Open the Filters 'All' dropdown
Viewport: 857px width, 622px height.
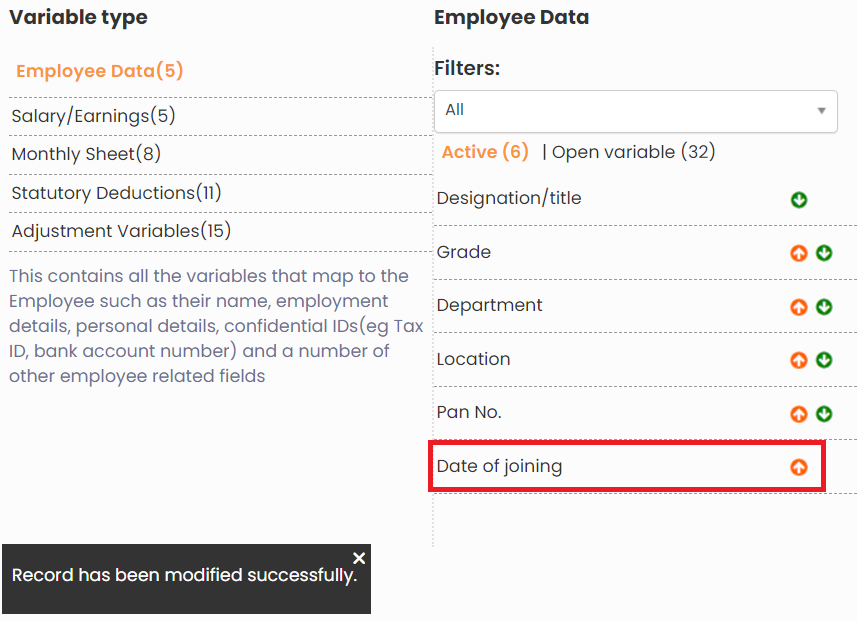[635, 110]
